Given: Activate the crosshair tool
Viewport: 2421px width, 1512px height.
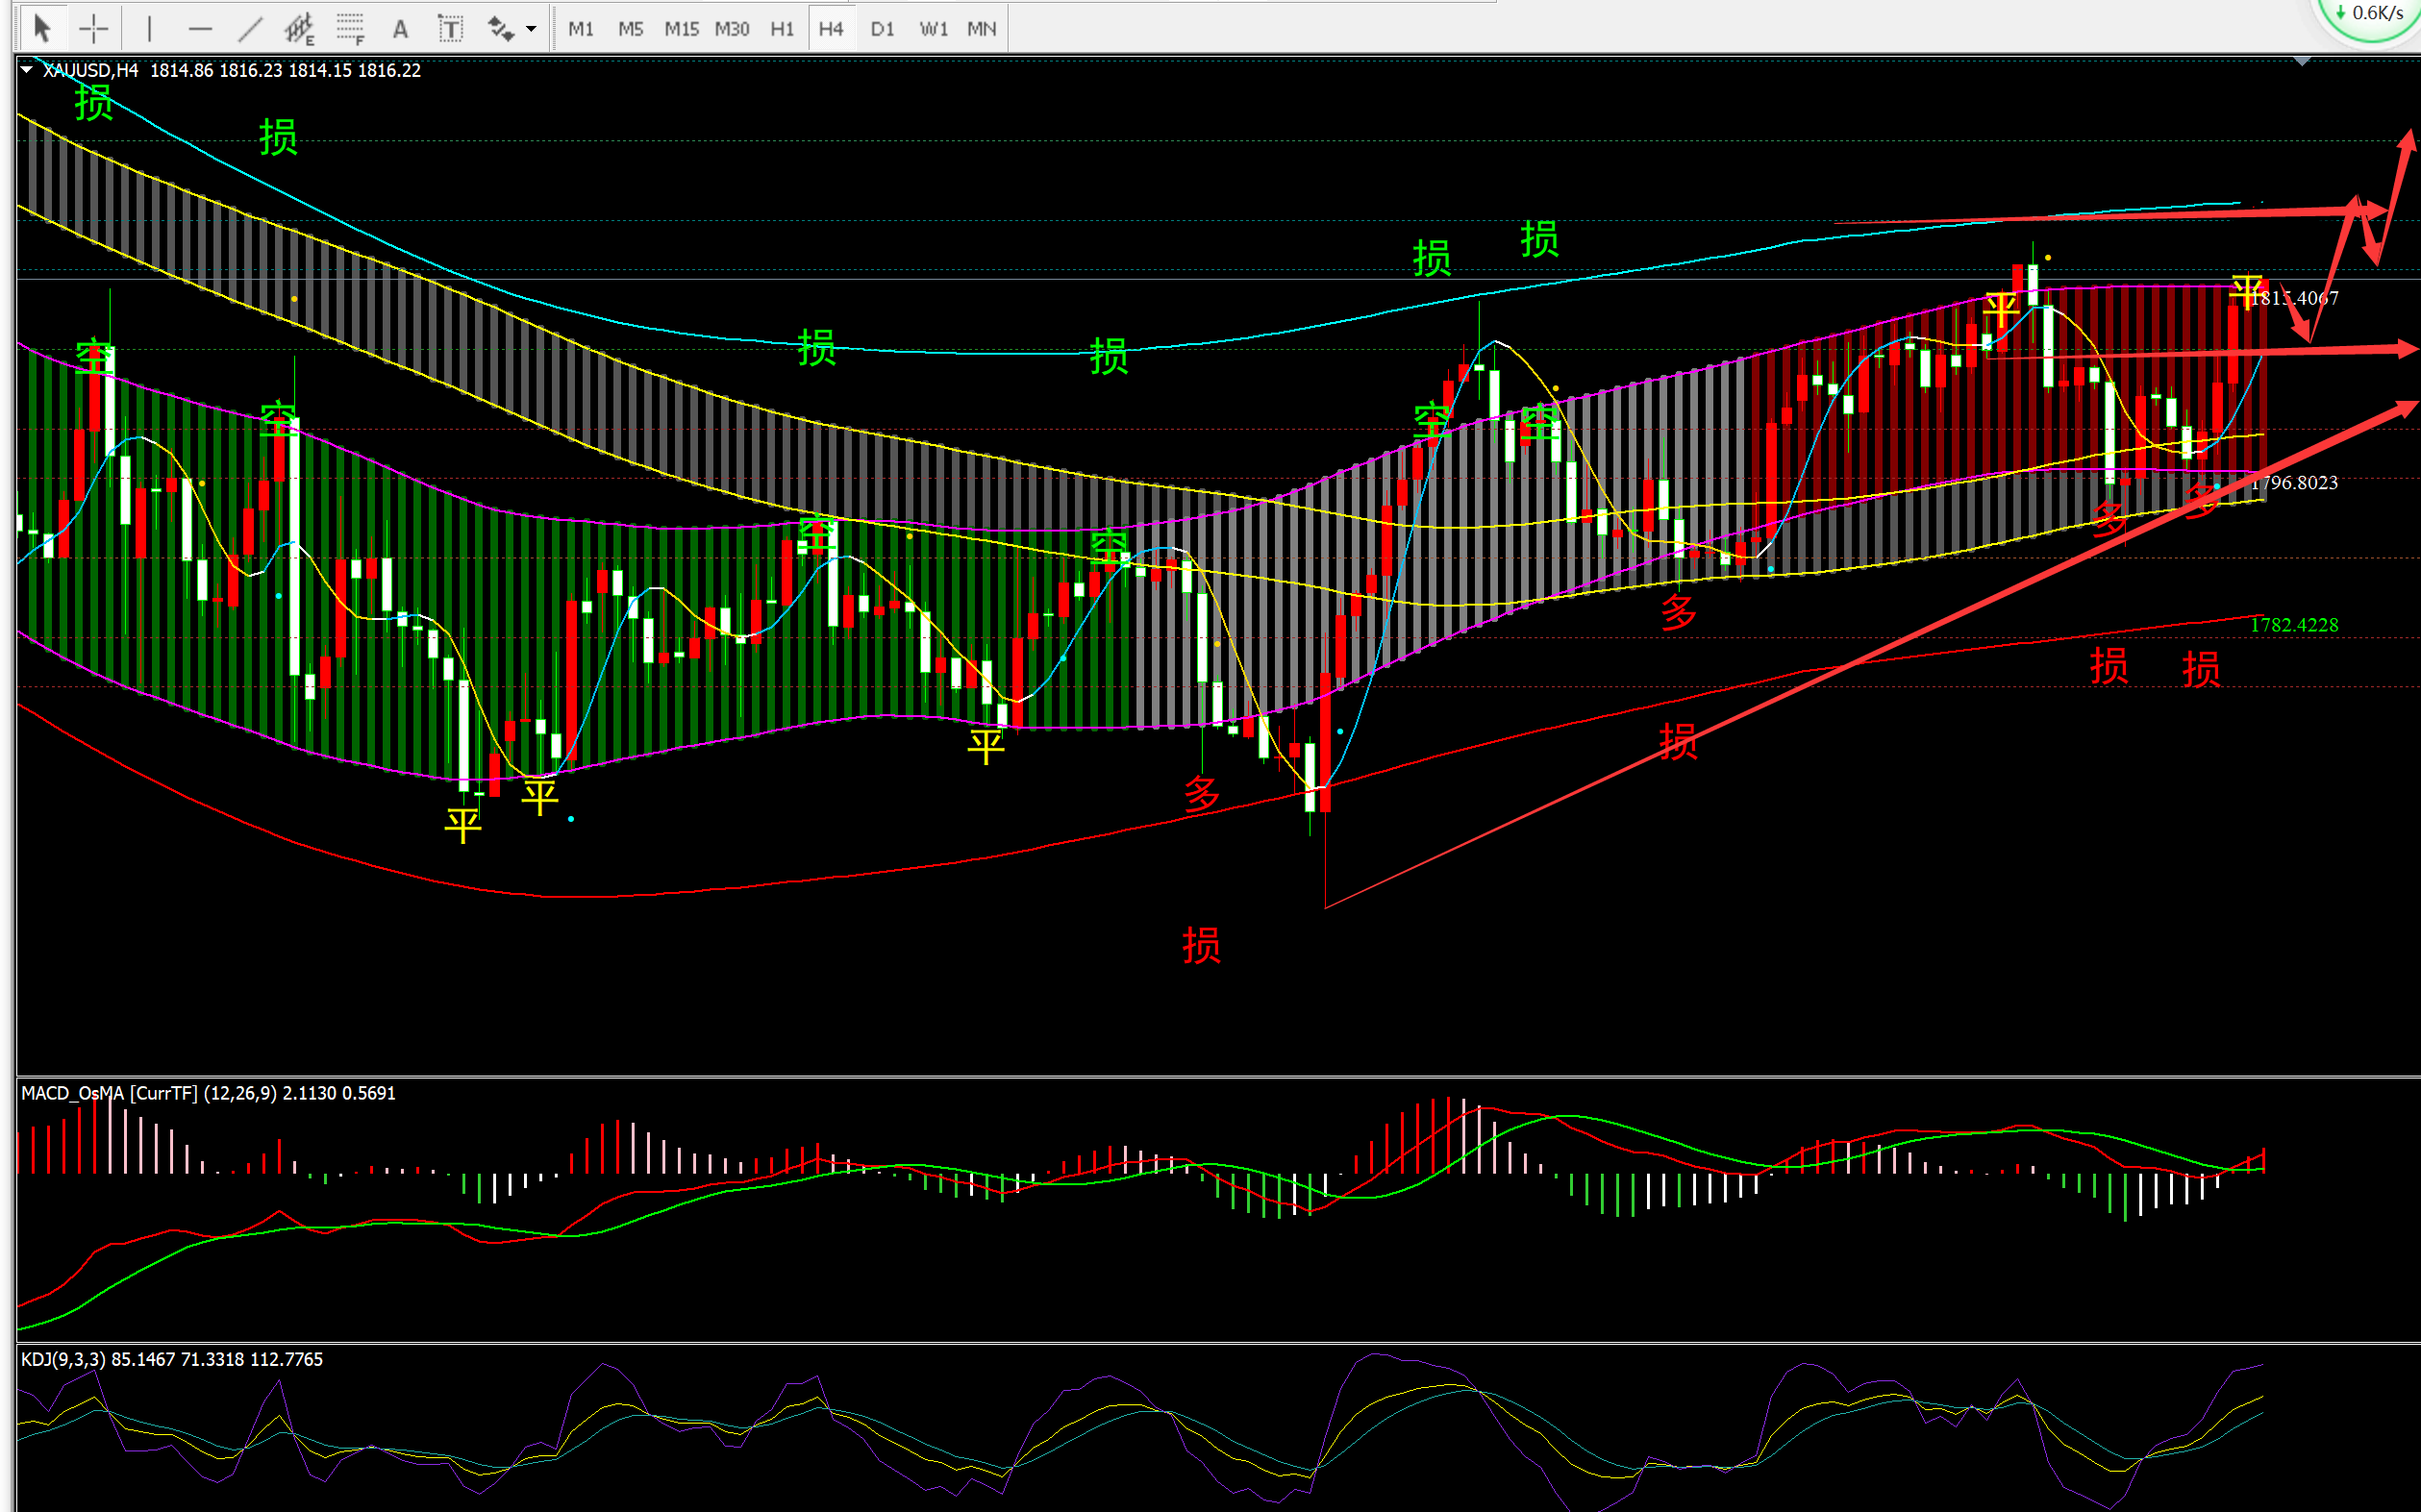Looking at the screenshot, I should [93, 28].
